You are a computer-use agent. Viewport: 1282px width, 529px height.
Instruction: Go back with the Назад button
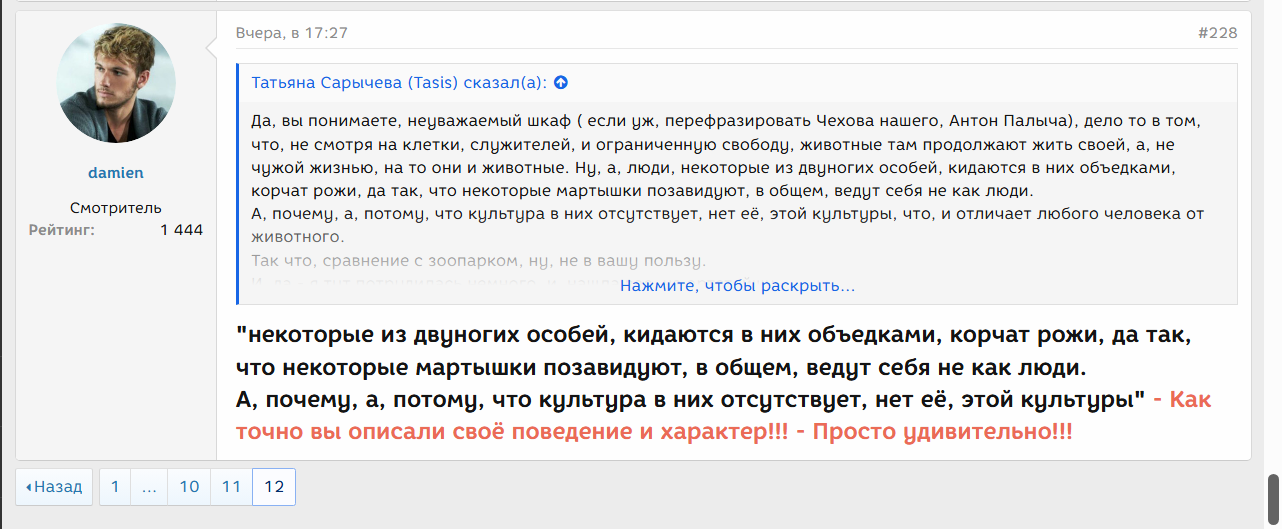54,487
